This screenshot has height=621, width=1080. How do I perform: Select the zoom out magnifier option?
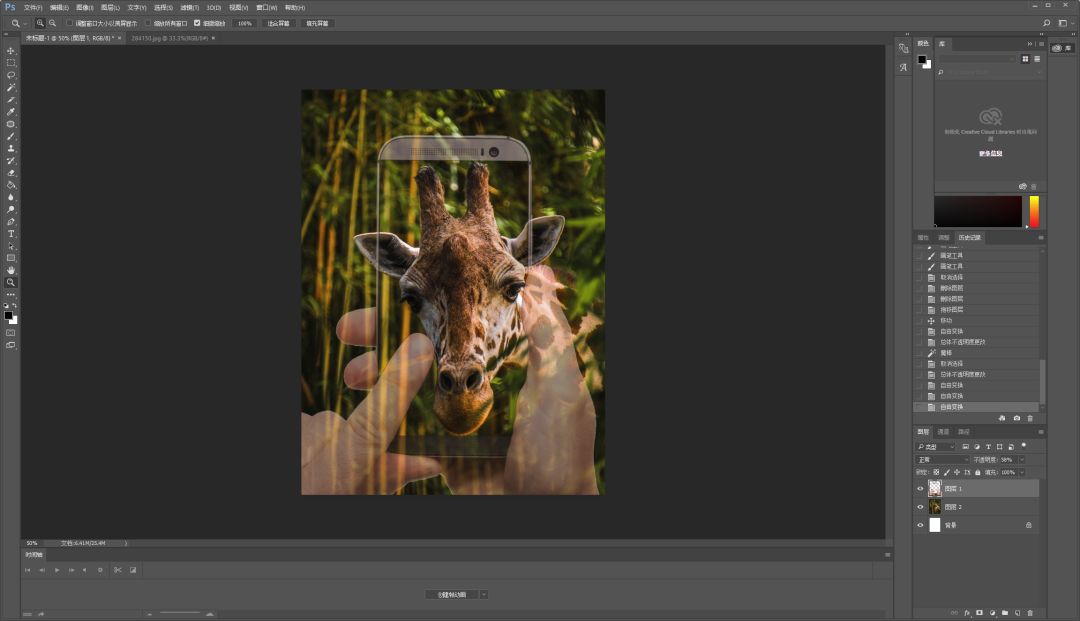coord(52,23)
